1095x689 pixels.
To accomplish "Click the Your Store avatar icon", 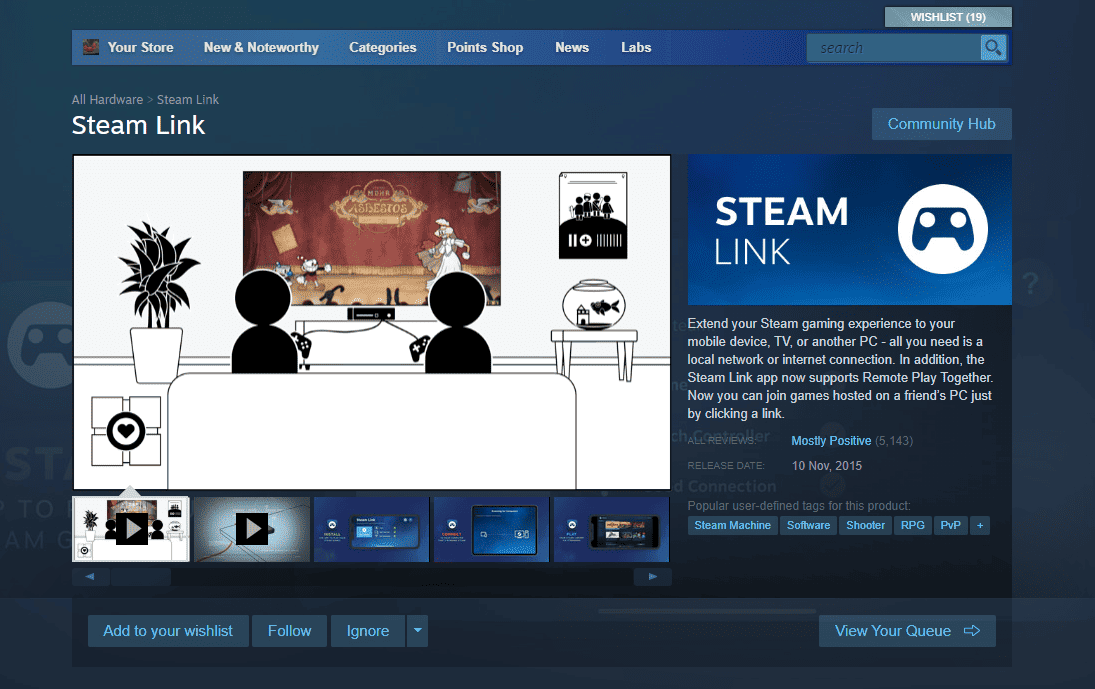I will pyautogui.click(x=91, y=47).
